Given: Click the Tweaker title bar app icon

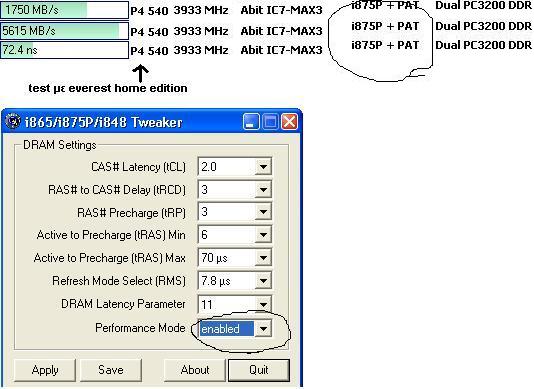Looking at the screenshot, I should click(13, 121).
